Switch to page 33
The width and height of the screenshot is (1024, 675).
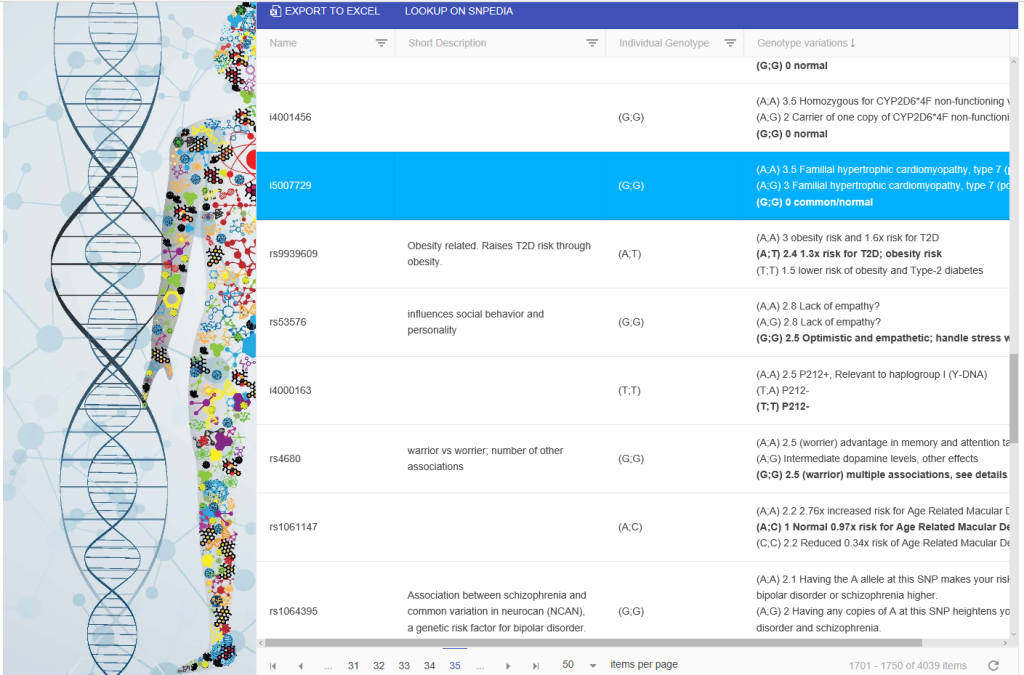(x=404, y=666)
